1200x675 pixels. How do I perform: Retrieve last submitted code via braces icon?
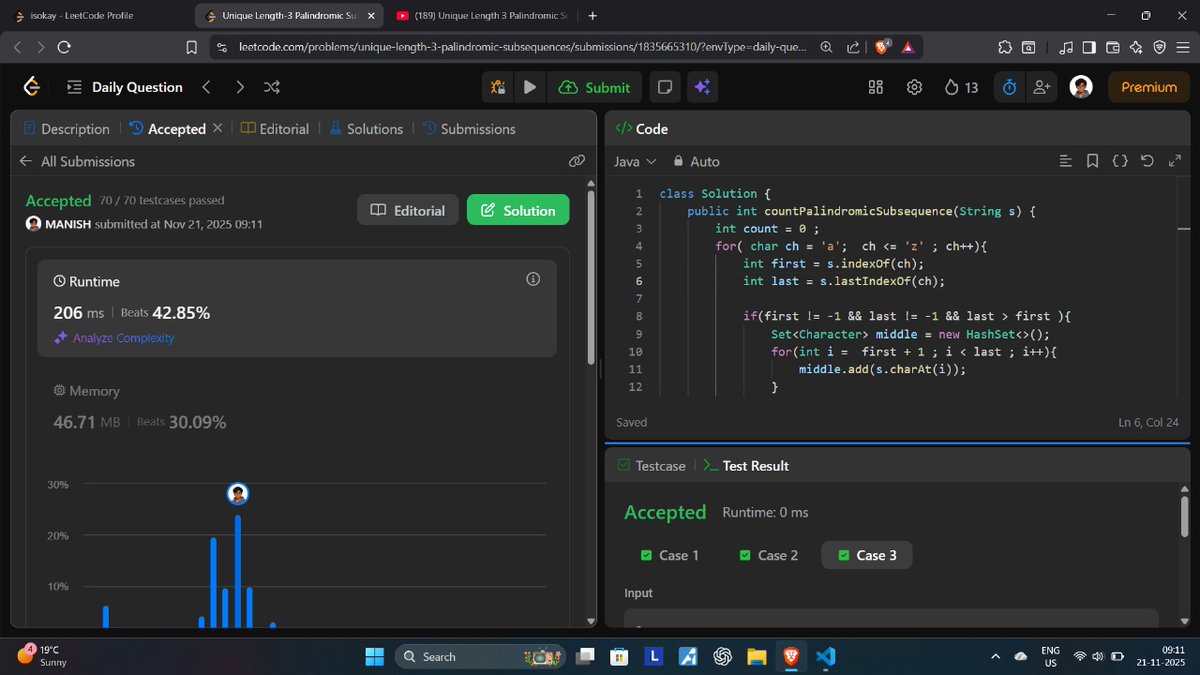click(x=1119, y=161)
